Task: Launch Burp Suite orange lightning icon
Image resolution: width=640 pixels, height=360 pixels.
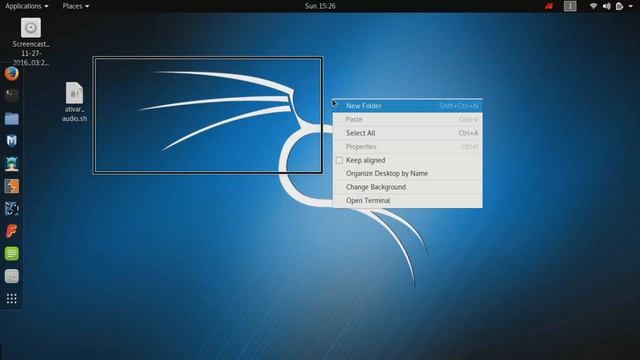Action: point(11,186)
